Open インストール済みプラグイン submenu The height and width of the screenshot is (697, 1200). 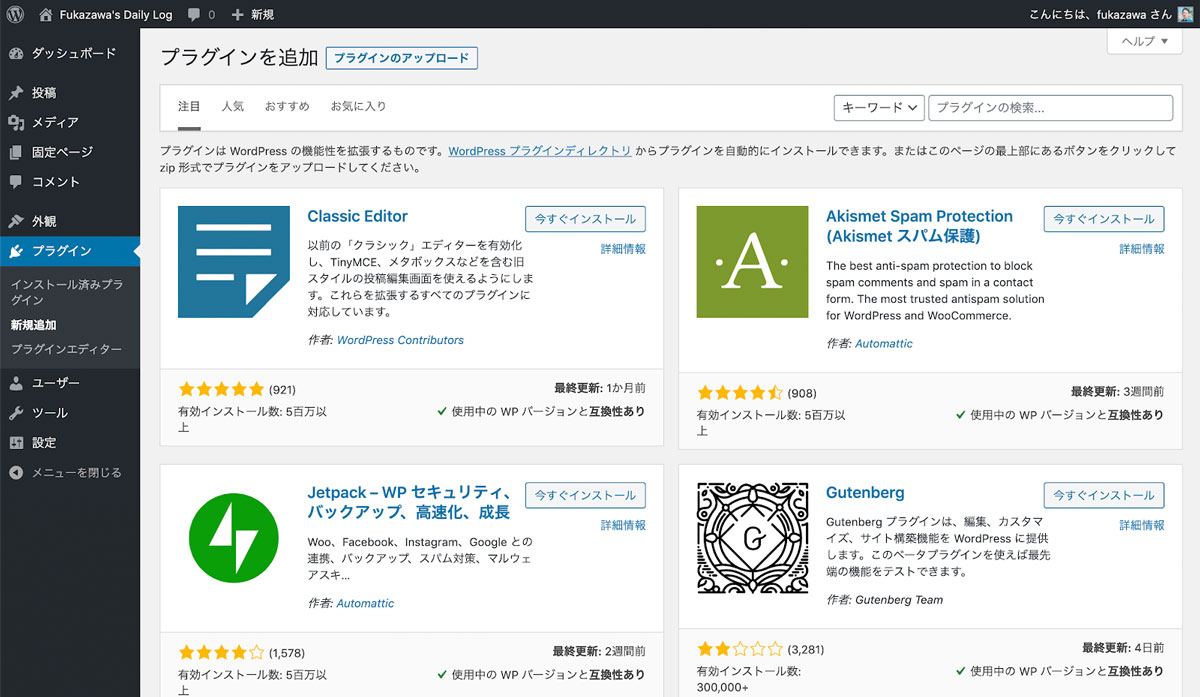pos(67,293)
